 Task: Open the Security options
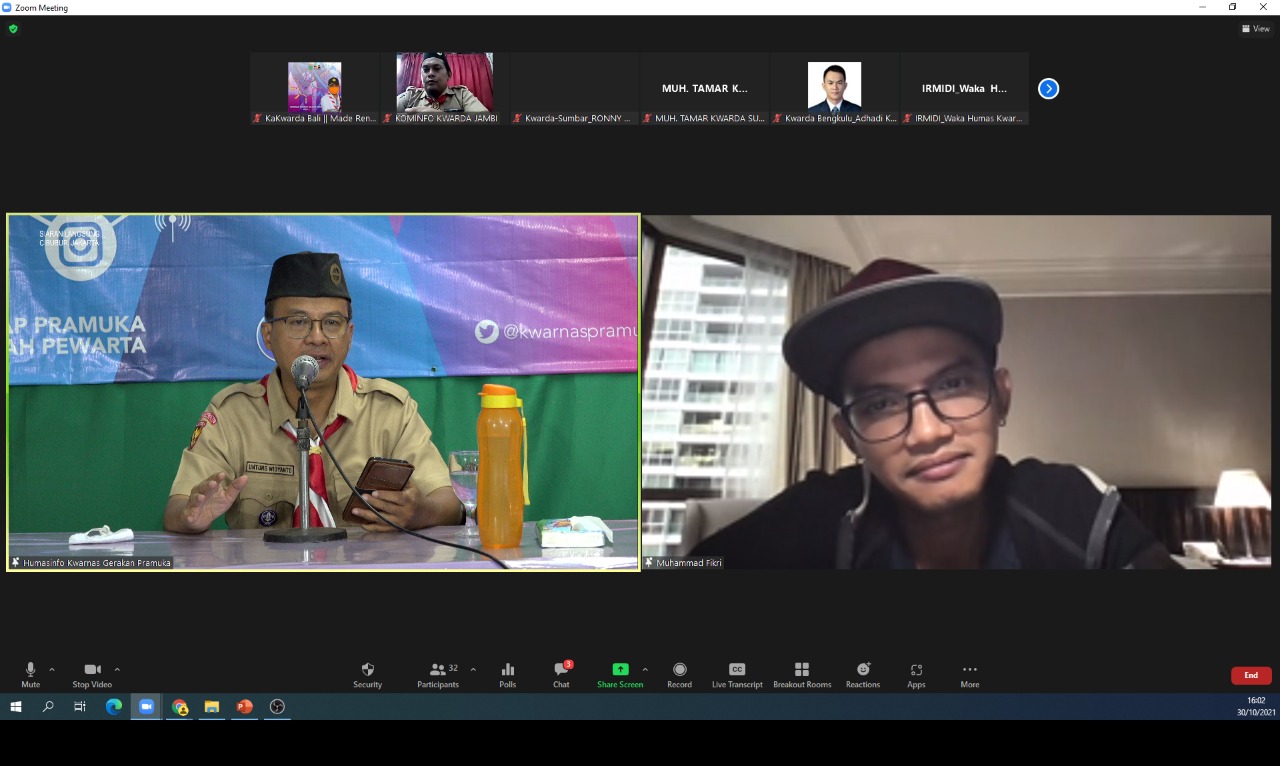click(x=367, y=675)
